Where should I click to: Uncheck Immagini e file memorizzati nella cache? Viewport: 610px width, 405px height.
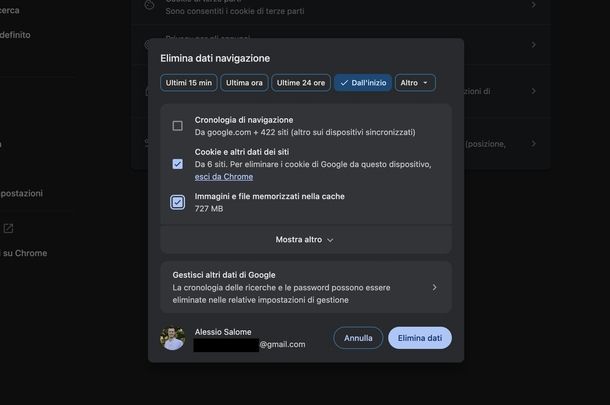tap(177, 202)
